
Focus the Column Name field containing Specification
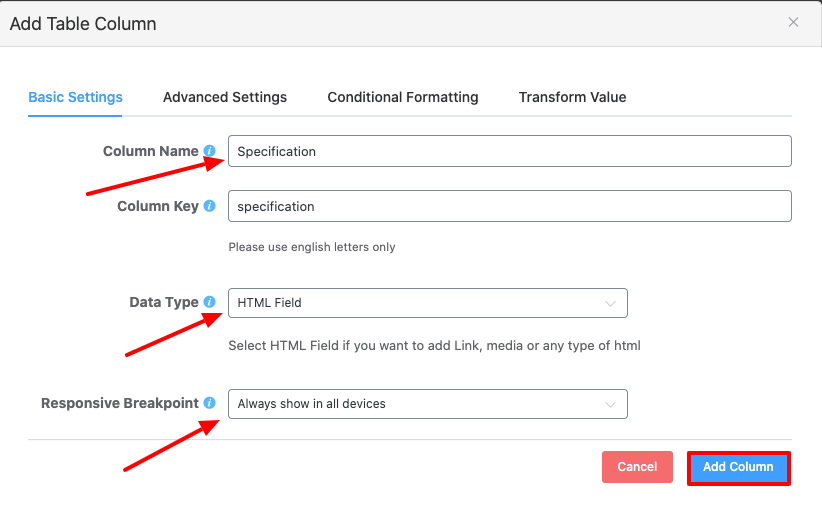tap(509, 152)
